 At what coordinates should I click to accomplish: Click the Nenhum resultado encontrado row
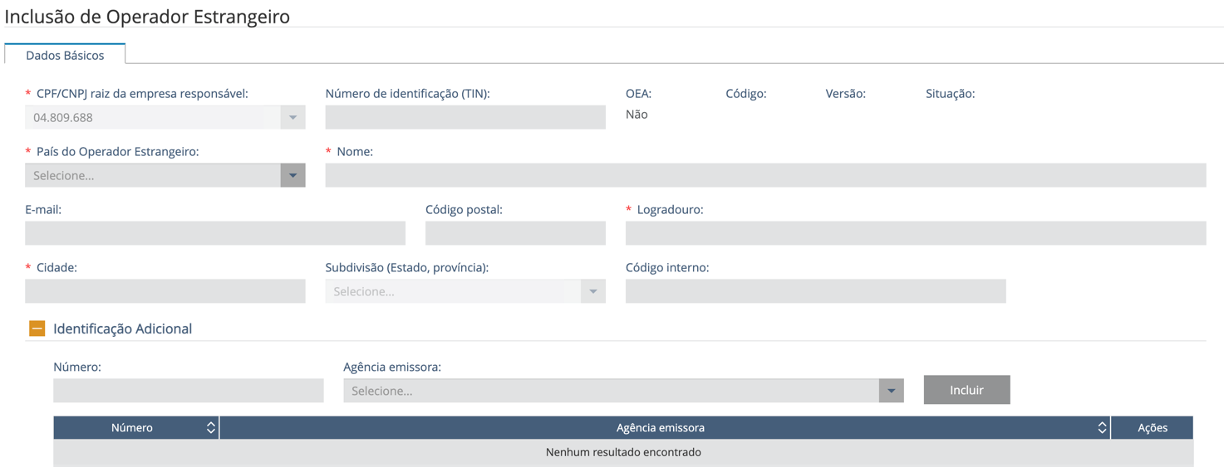(623, 452)
